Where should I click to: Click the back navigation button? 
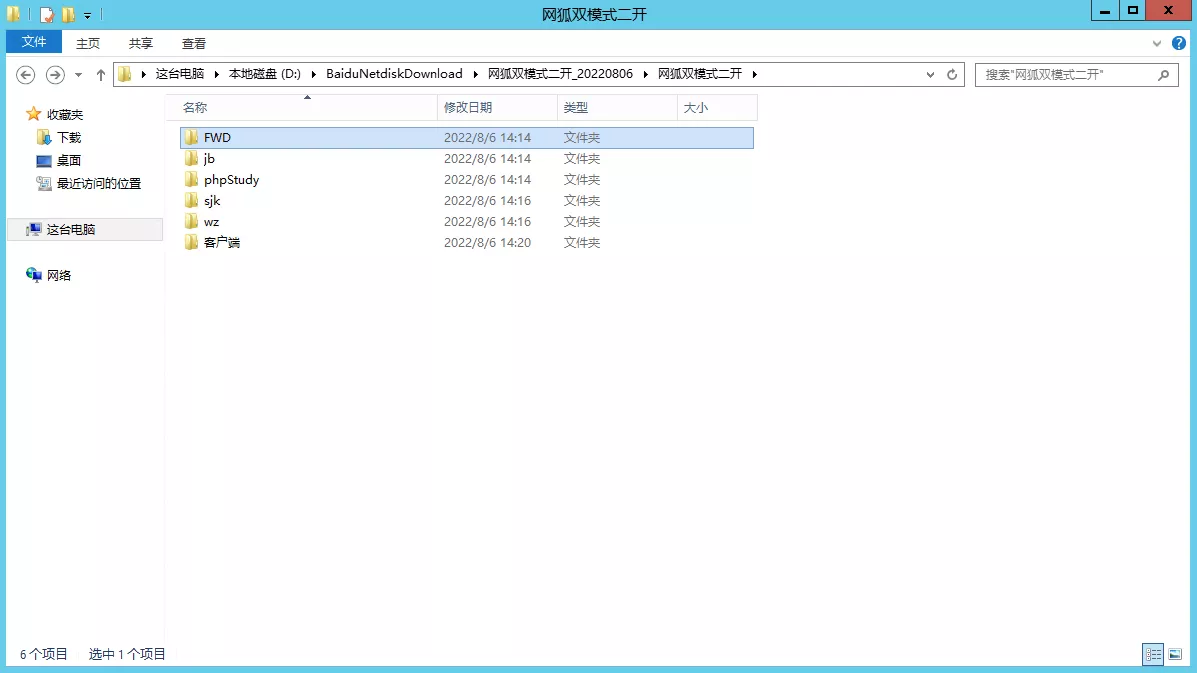tap(26, 74)
